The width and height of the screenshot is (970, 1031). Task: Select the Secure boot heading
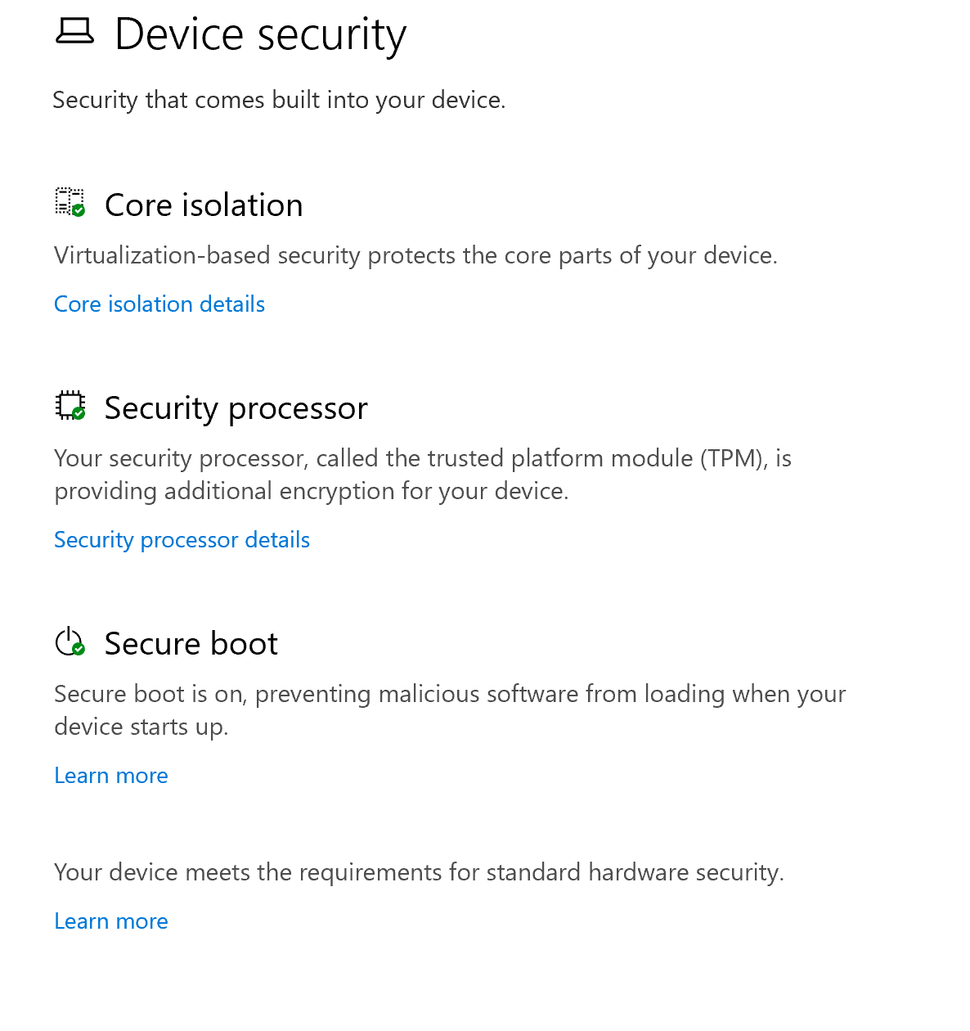tap(190, 643)
